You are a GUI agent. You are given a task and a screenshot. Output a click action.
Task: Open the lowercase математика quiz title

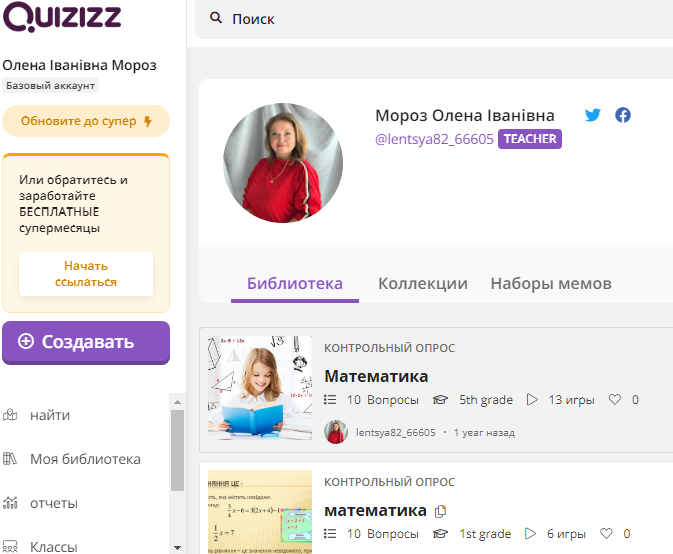[x=375, y=511]
